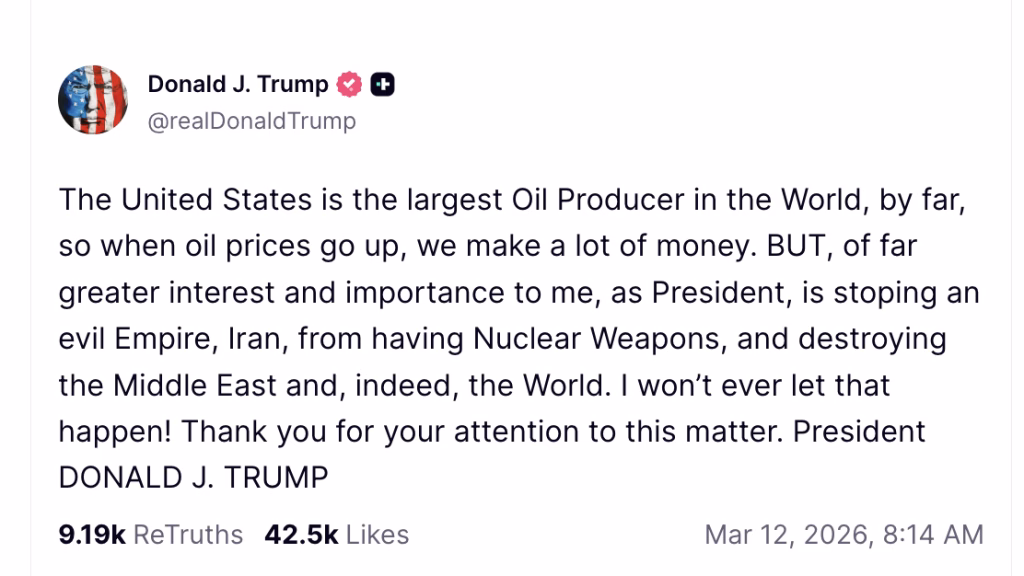This screenshot has width=1024, height=576.
Task: Open the @realDonaldTrump handle link
Action: click(251, 121)
